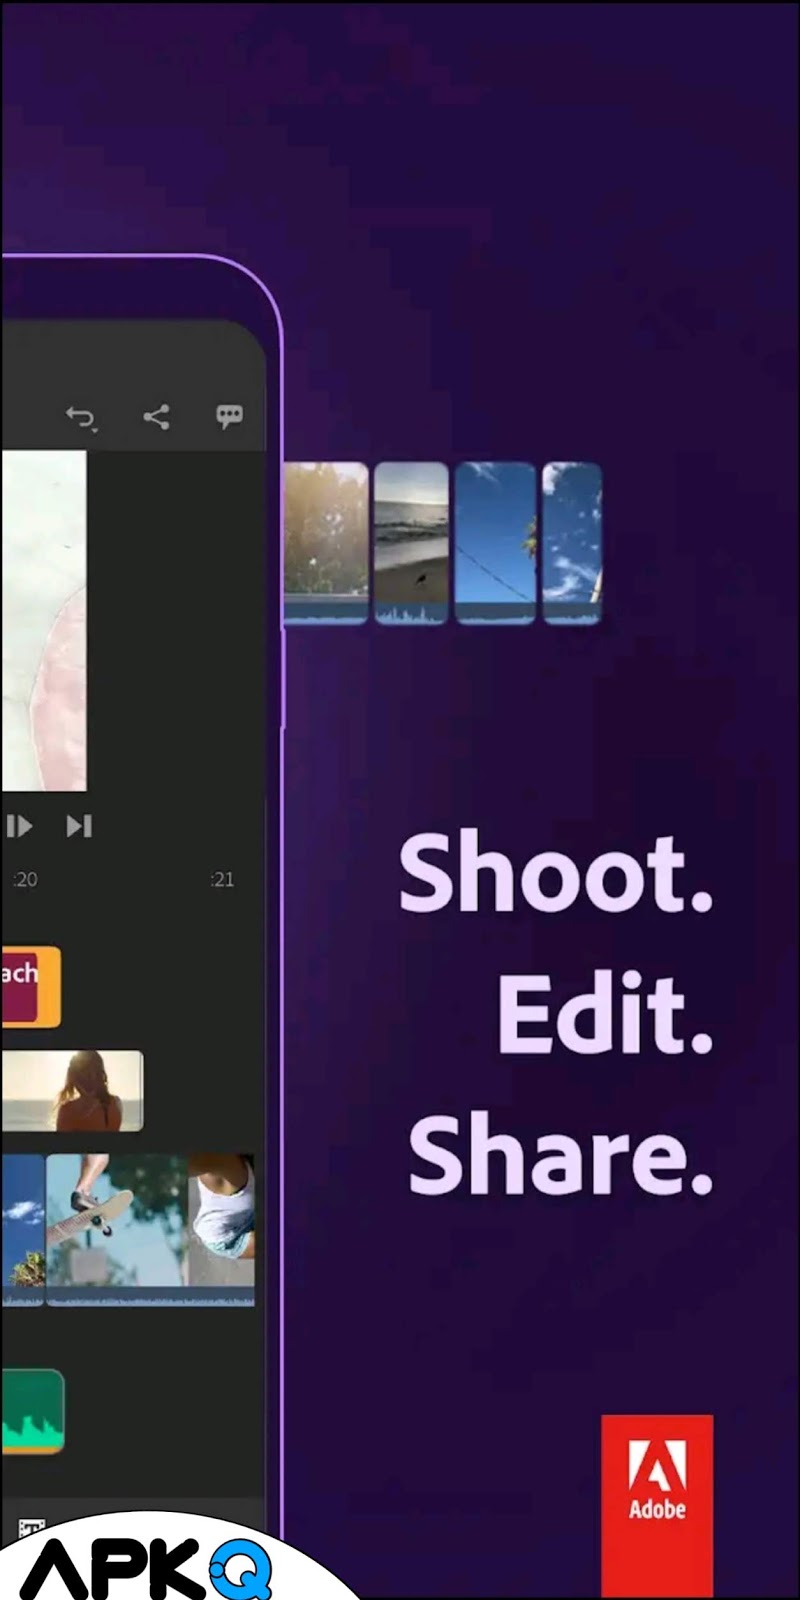Click the Adobe logo
Image resolution: width=800 pixels, height=1600 pixels.
coord(657,1505)
